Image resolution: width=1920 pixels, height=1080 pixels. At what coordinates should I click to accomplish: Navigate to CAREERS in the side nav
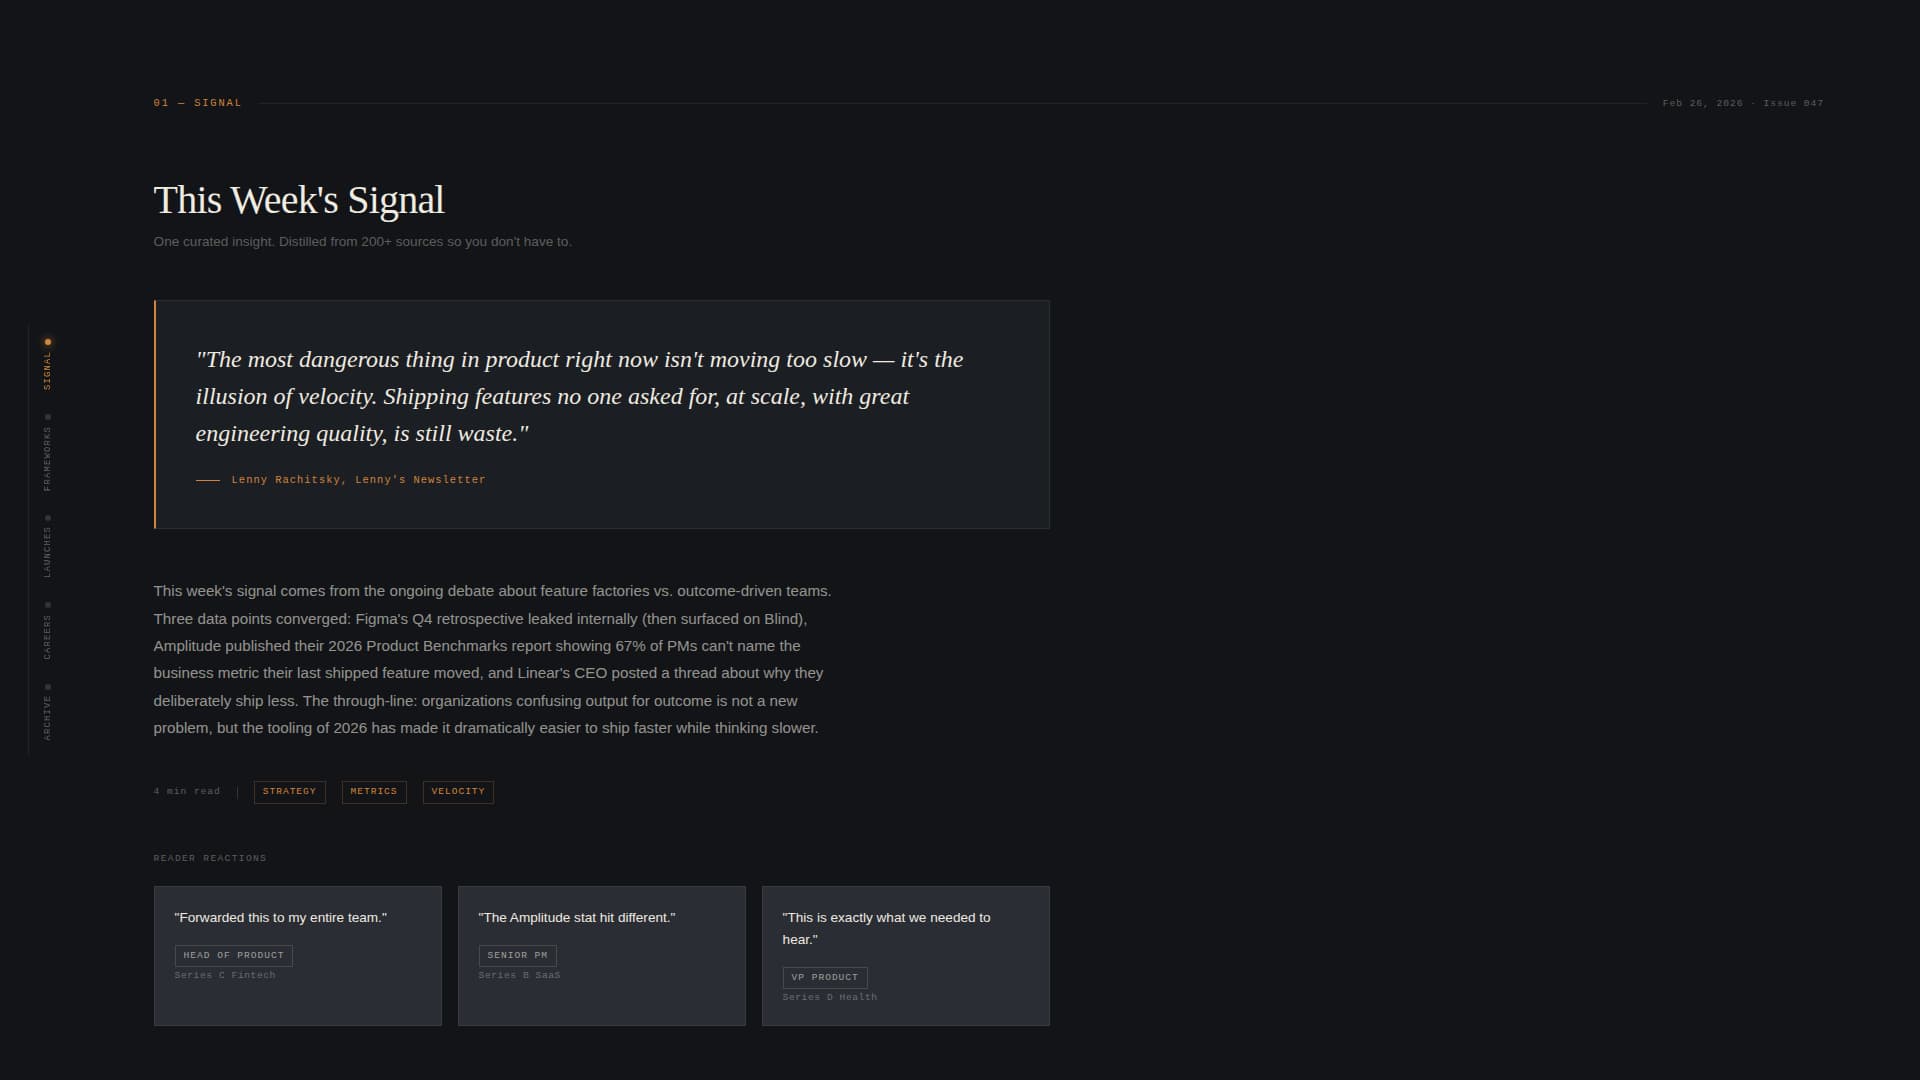47,631
